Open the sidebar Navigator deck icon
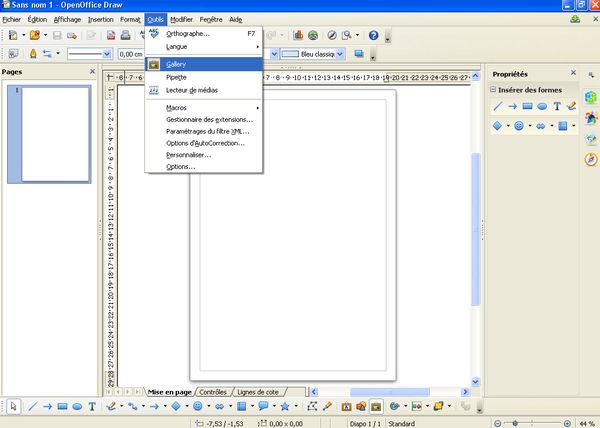The height and width of the screenshot is (428, 600). click(x=591, y=159)
